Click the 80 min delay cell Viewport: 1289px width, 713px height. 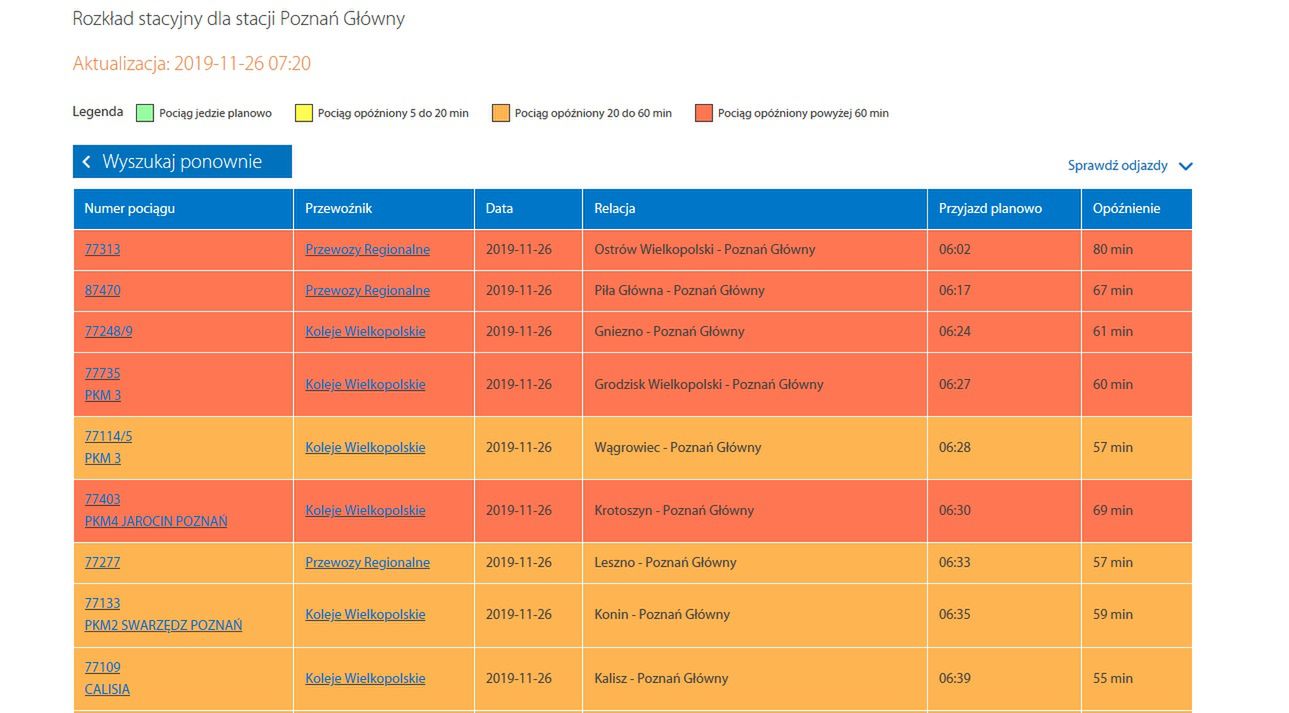tap(1137, 250)
